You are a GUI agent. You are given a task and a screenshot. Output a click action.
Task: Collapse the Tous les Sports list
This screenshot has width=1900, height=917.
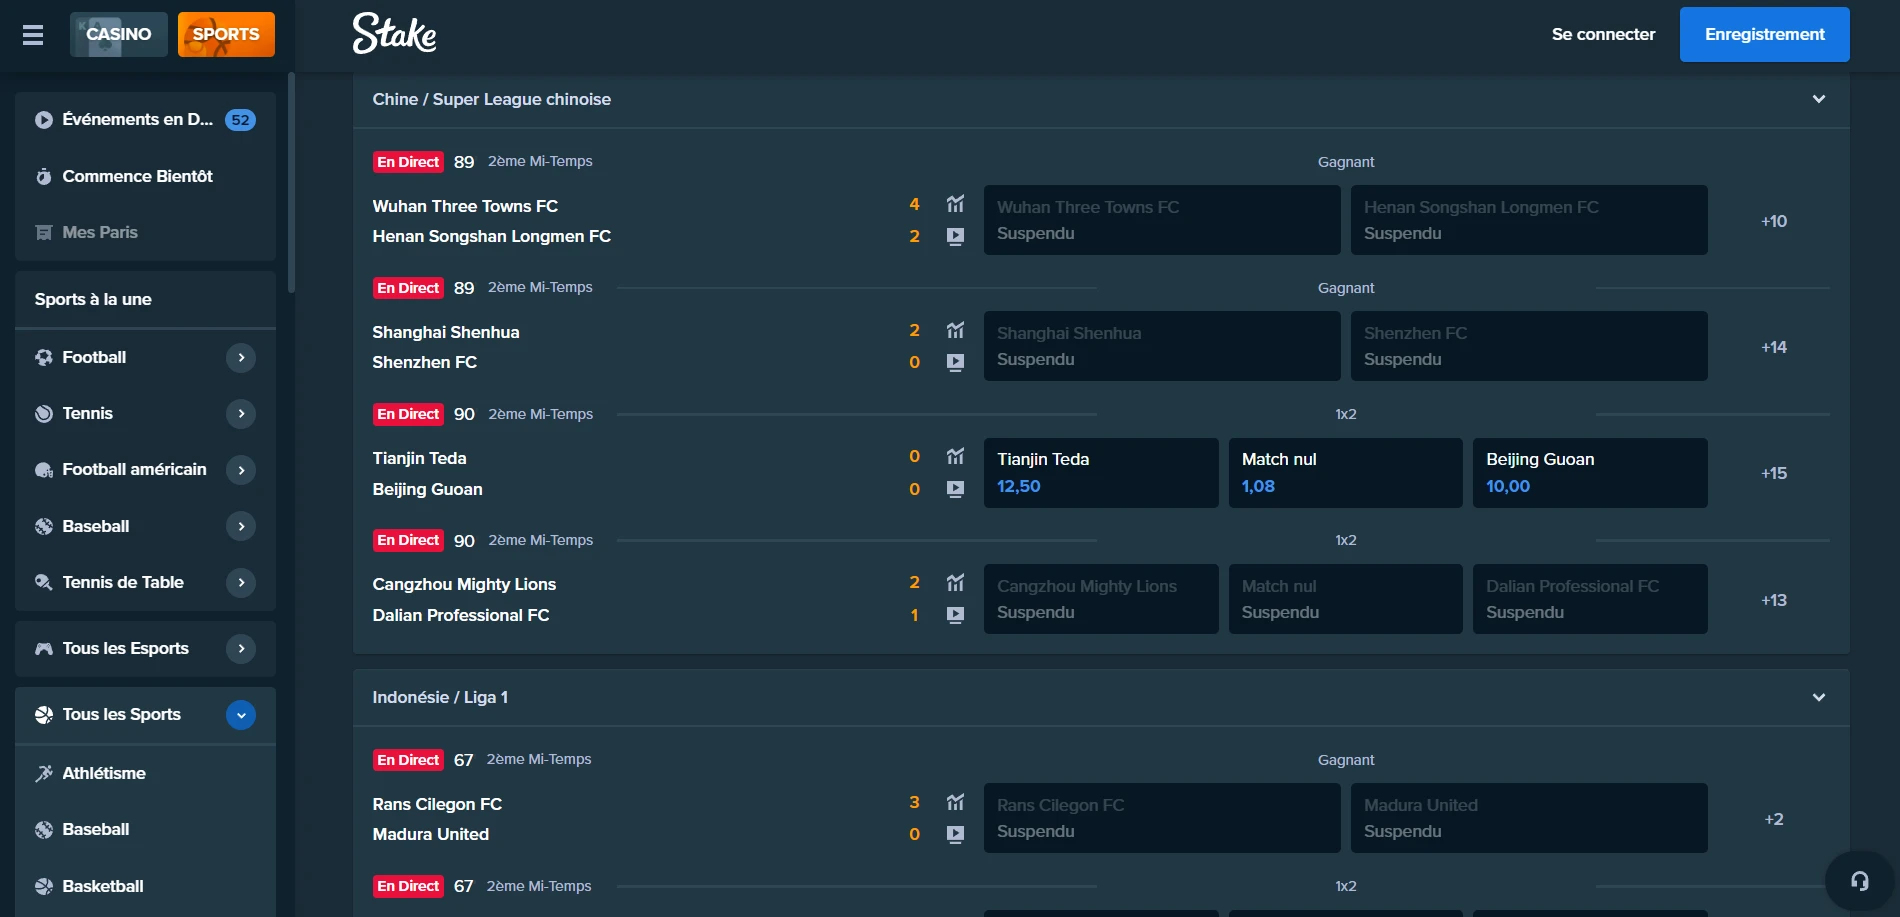tap(241, 715)
